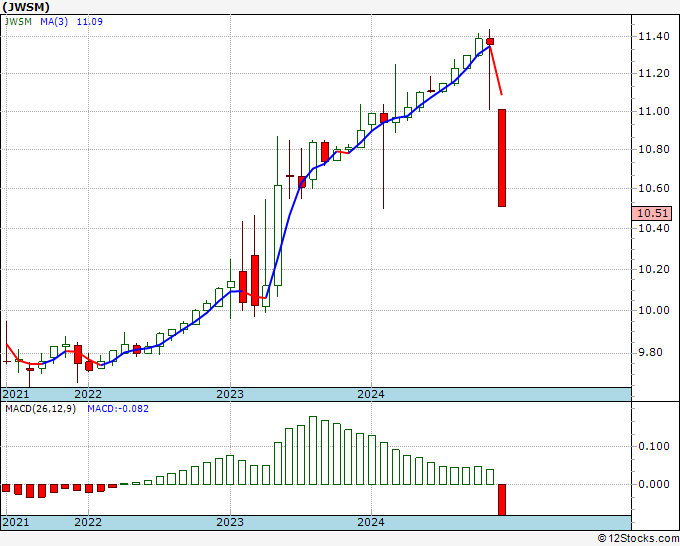Click the 11.20 price axis label
Viewport: 680px width, 546px height.
pos(654,73)
